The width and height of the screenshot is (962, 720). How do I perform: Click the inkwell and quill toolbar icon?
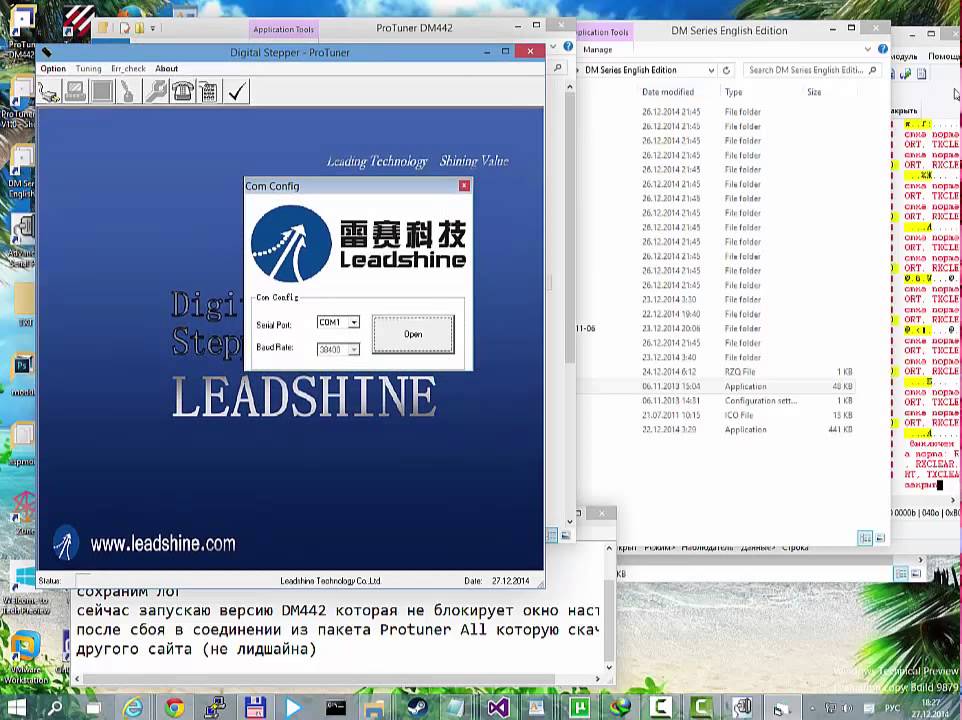(x=128, y=91)
